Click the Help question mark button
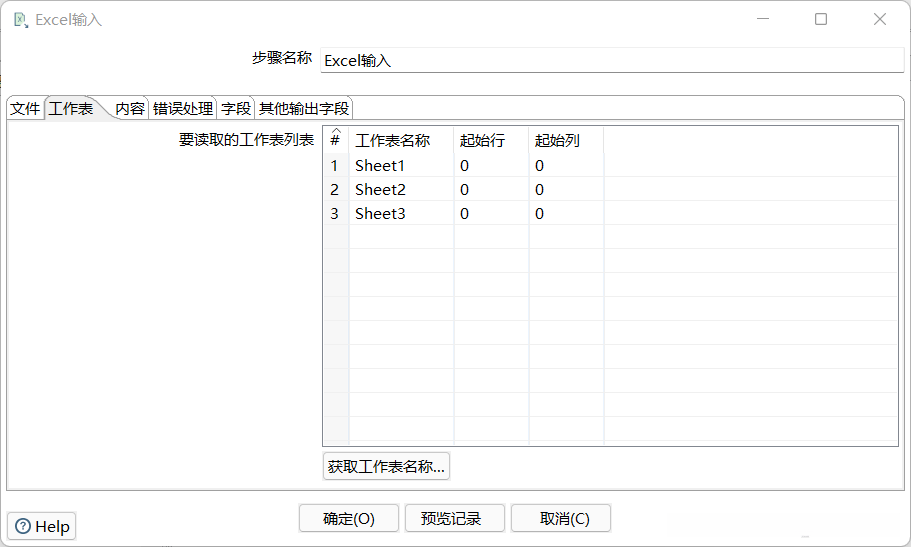911x547 pixels. pyautogui.click(x=42, y=526)
